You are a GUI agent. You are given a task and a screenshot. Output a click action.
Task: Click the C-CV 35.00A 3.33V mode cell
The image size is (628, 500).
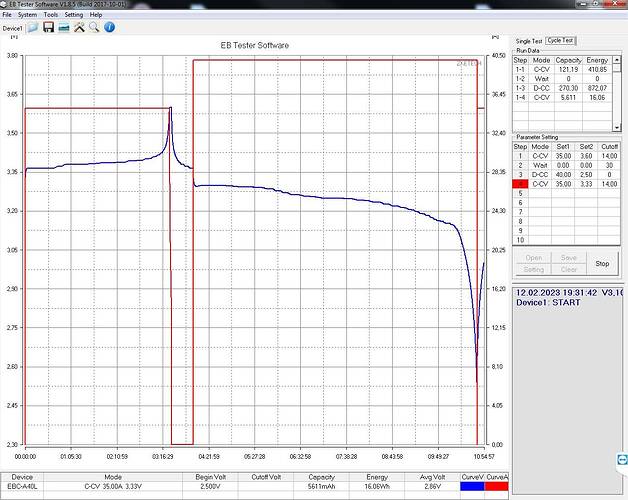point(113,486)
